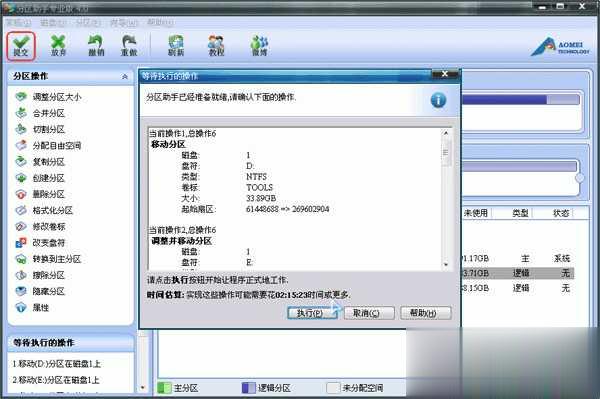Click the 类型 column header
Screen dimensions: 600x399
click(520, 213)
